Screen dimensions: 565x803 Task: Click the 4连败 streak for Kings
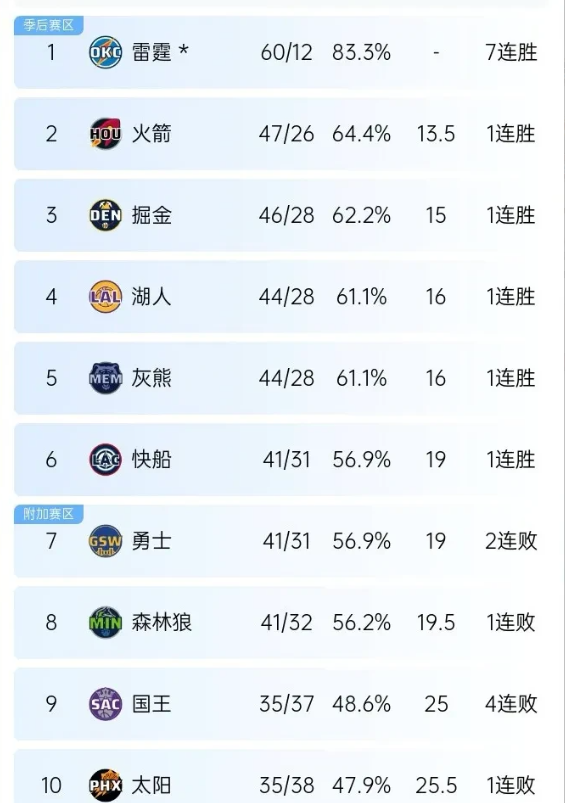pyautogui.click(x=511, y=704)
